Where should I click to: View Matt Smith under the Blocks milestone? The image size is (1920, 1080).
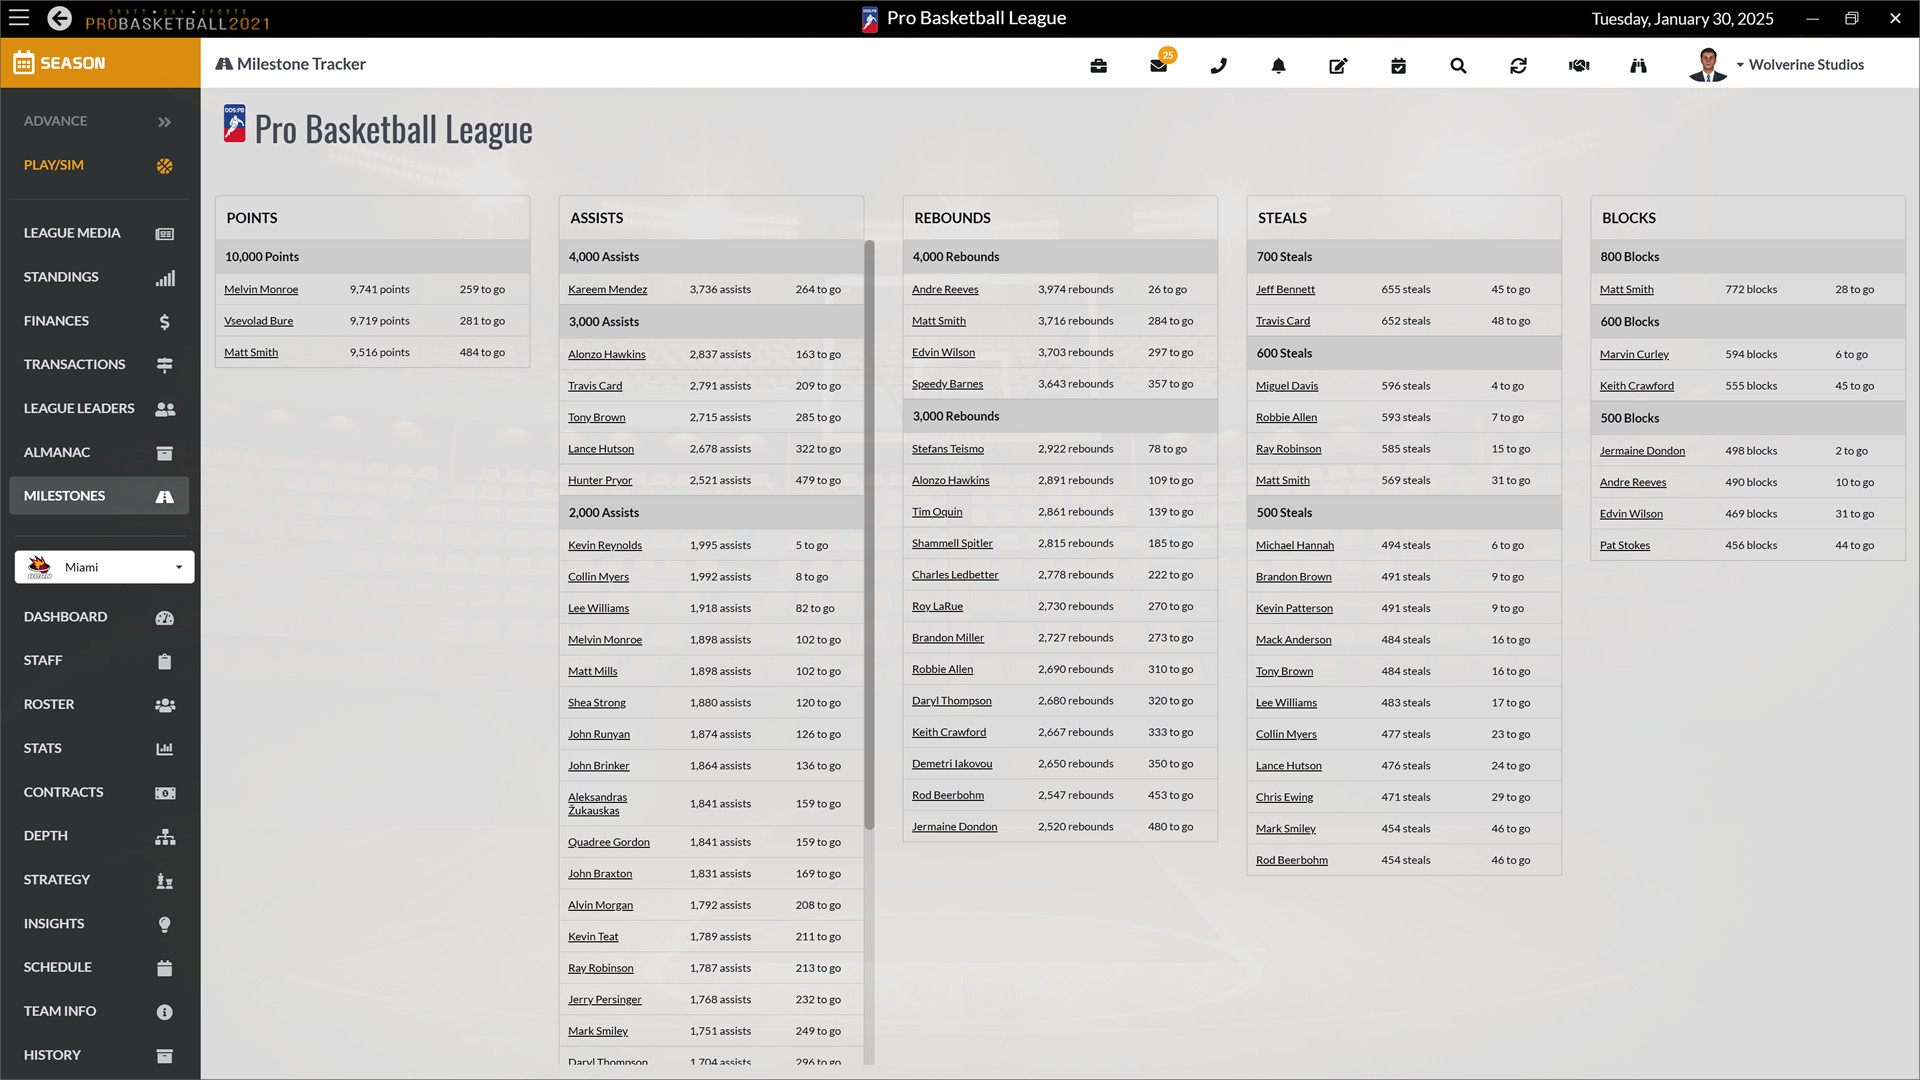[x=1626, y=289]
